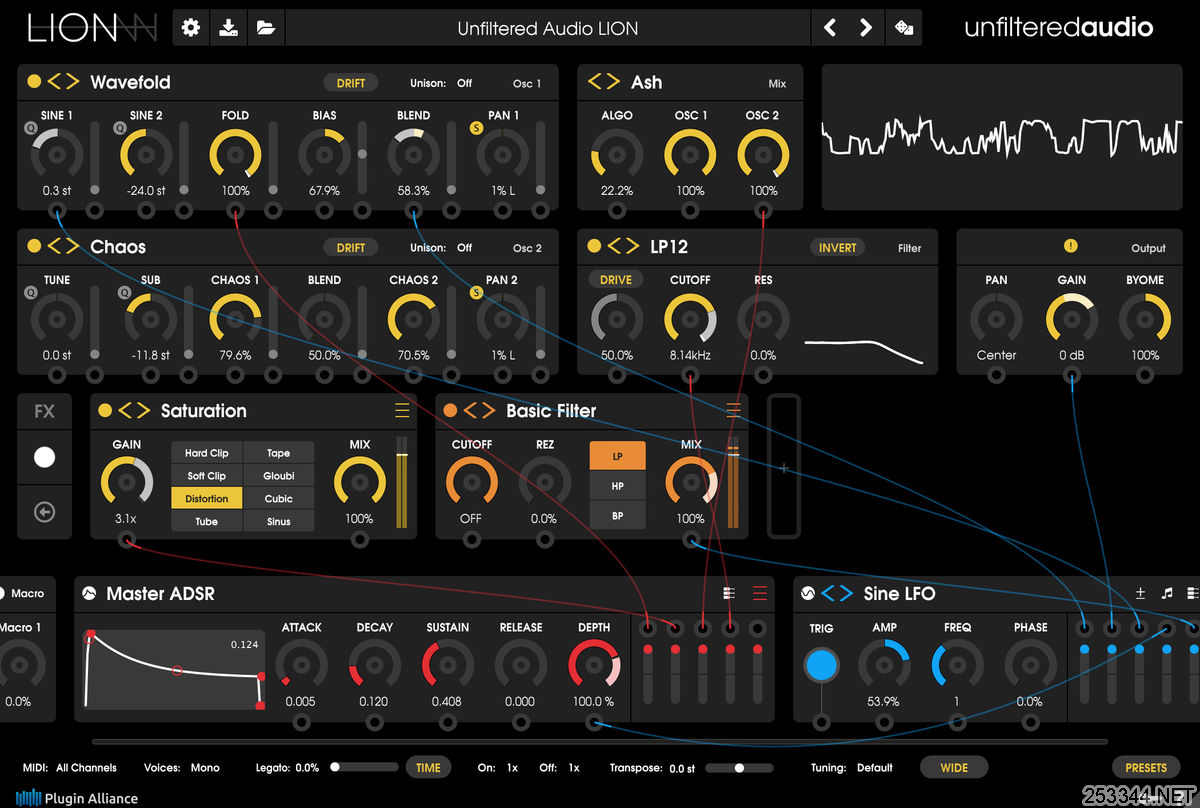Select BP filter mode
1200x808 pixels.
coord(617,516)
